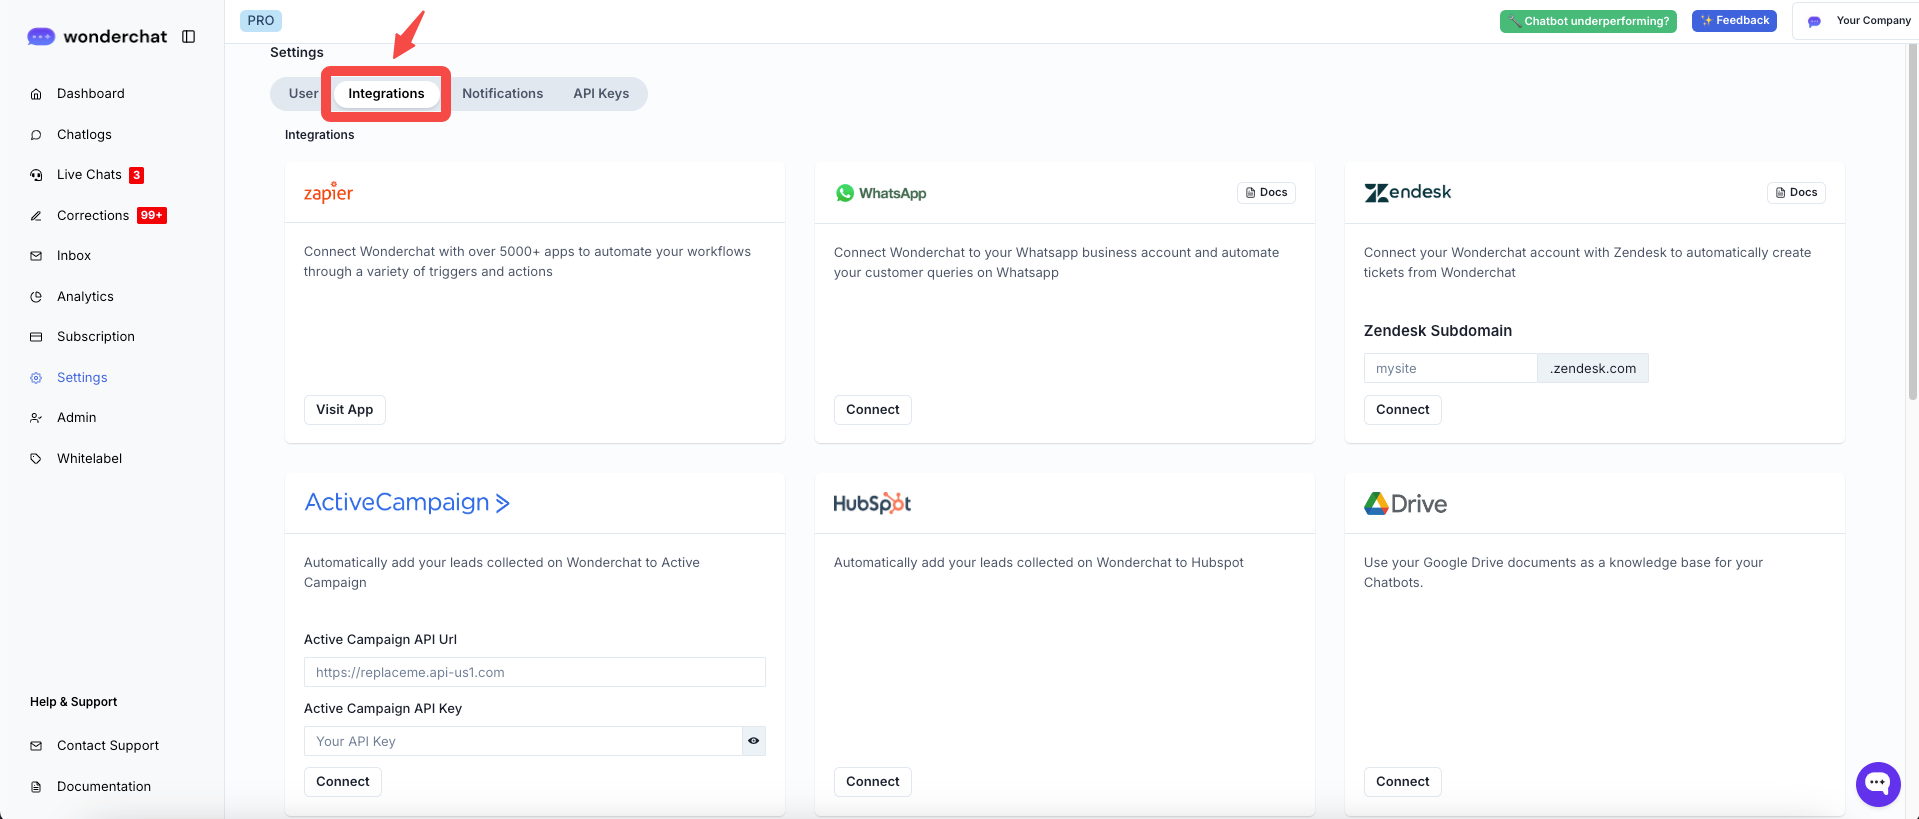Connect the HubSpot integration
1919x819 pixels.
(x=872, y=782)
